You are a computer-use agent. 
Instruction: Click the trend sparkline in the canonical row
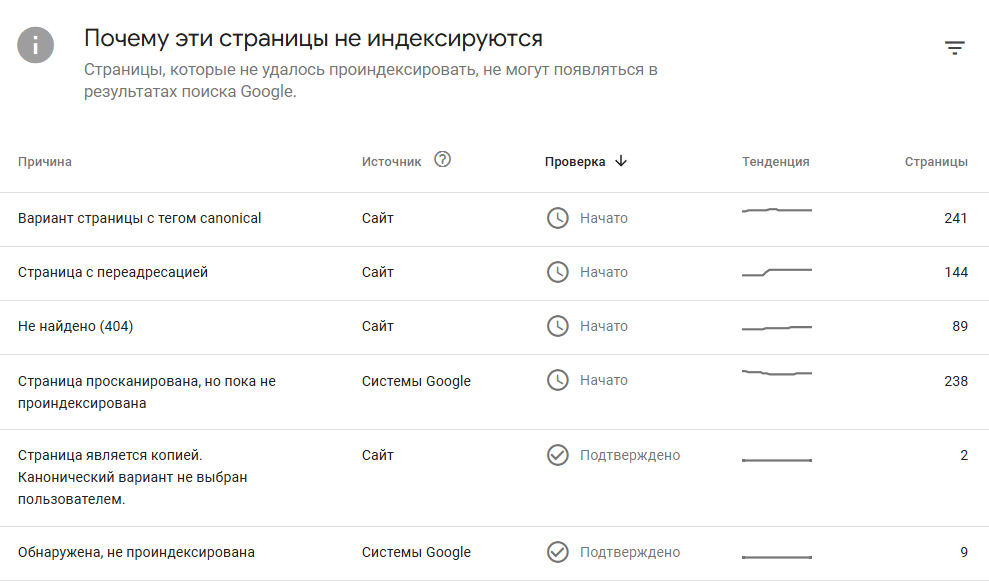click(777, 211)
